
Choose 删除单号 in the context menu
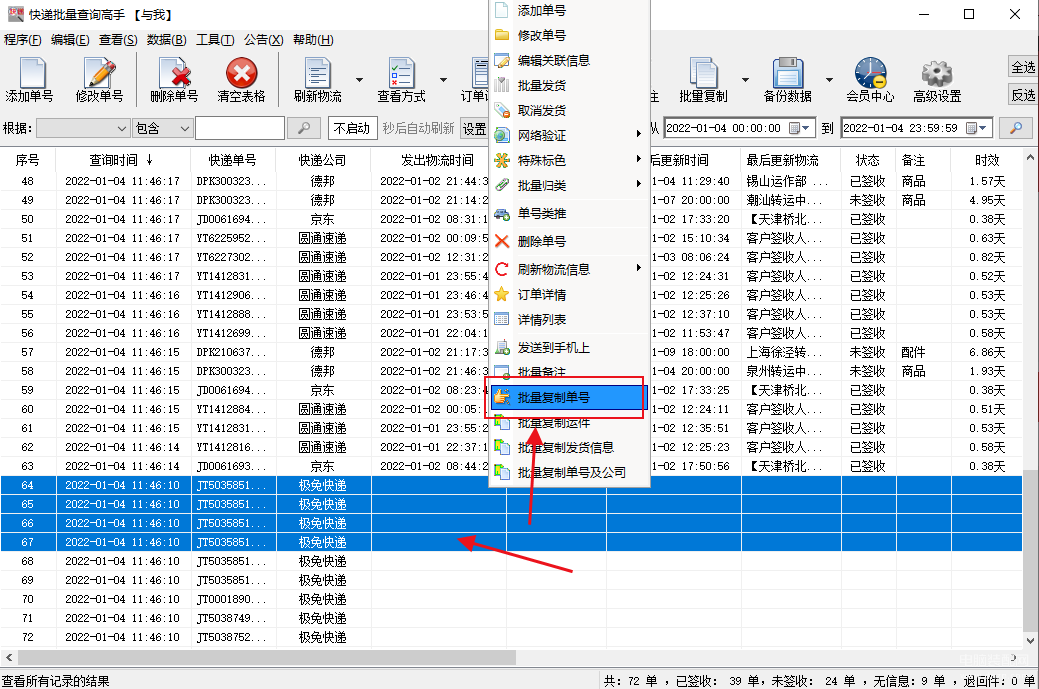[570, 241]
